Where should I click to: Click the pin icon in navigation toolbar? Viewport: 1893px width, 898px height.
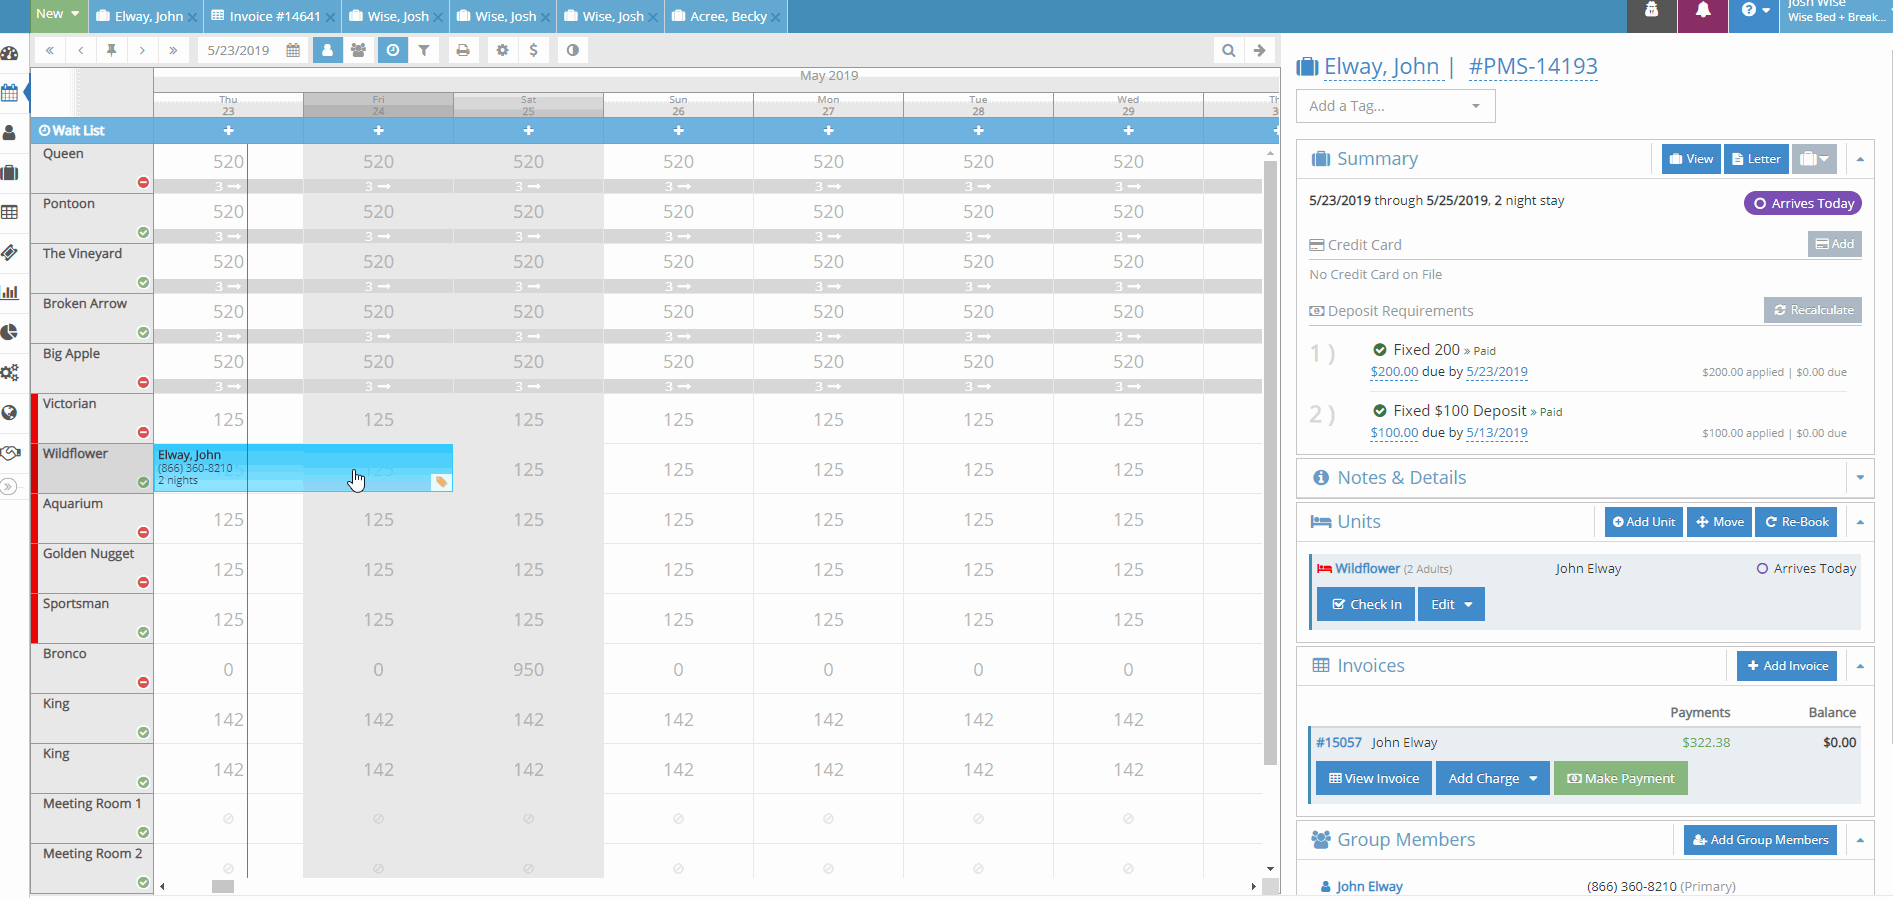coord(112,50)
